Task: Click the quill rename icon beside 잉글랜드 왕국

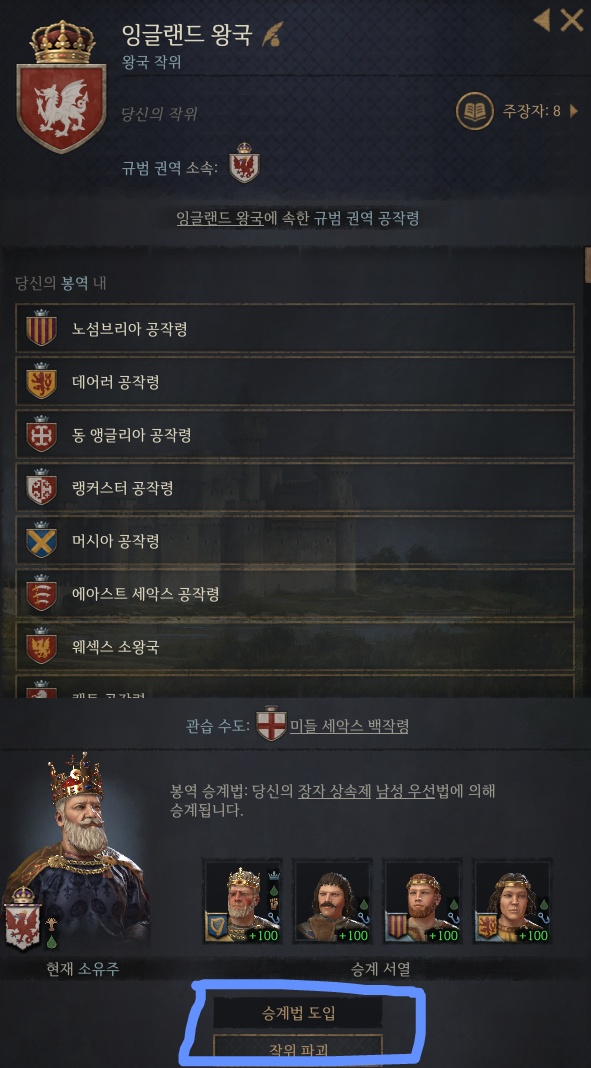Action: coord(272,33)
